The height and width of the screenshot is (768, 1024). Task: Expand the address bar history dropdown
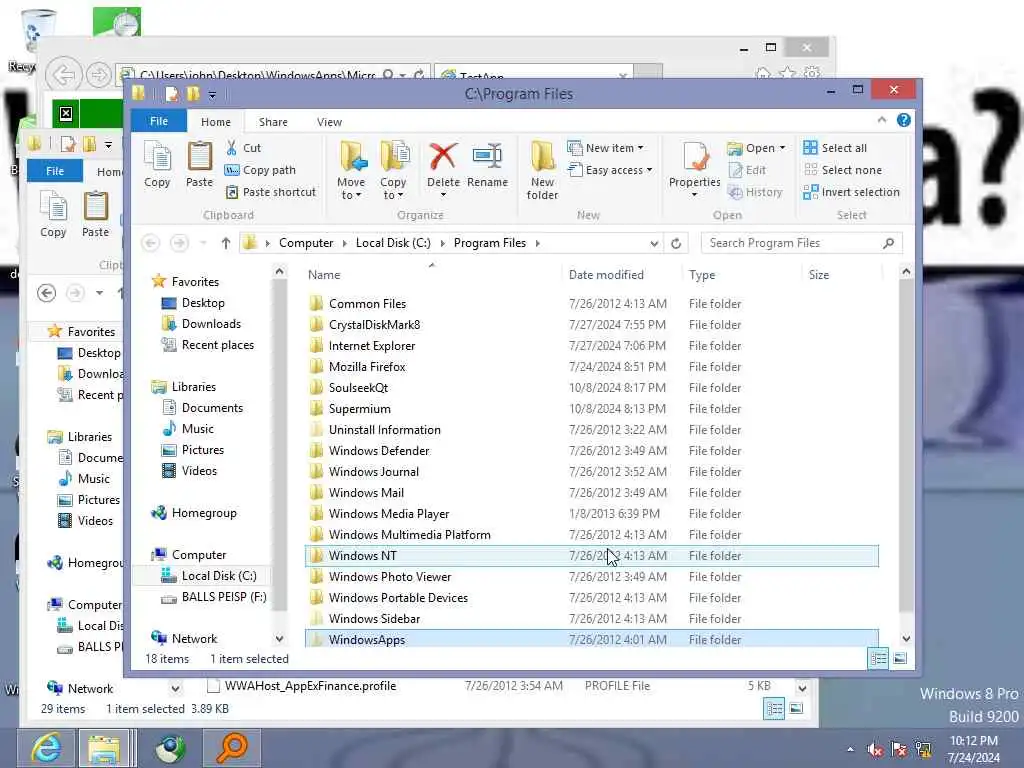654,244
